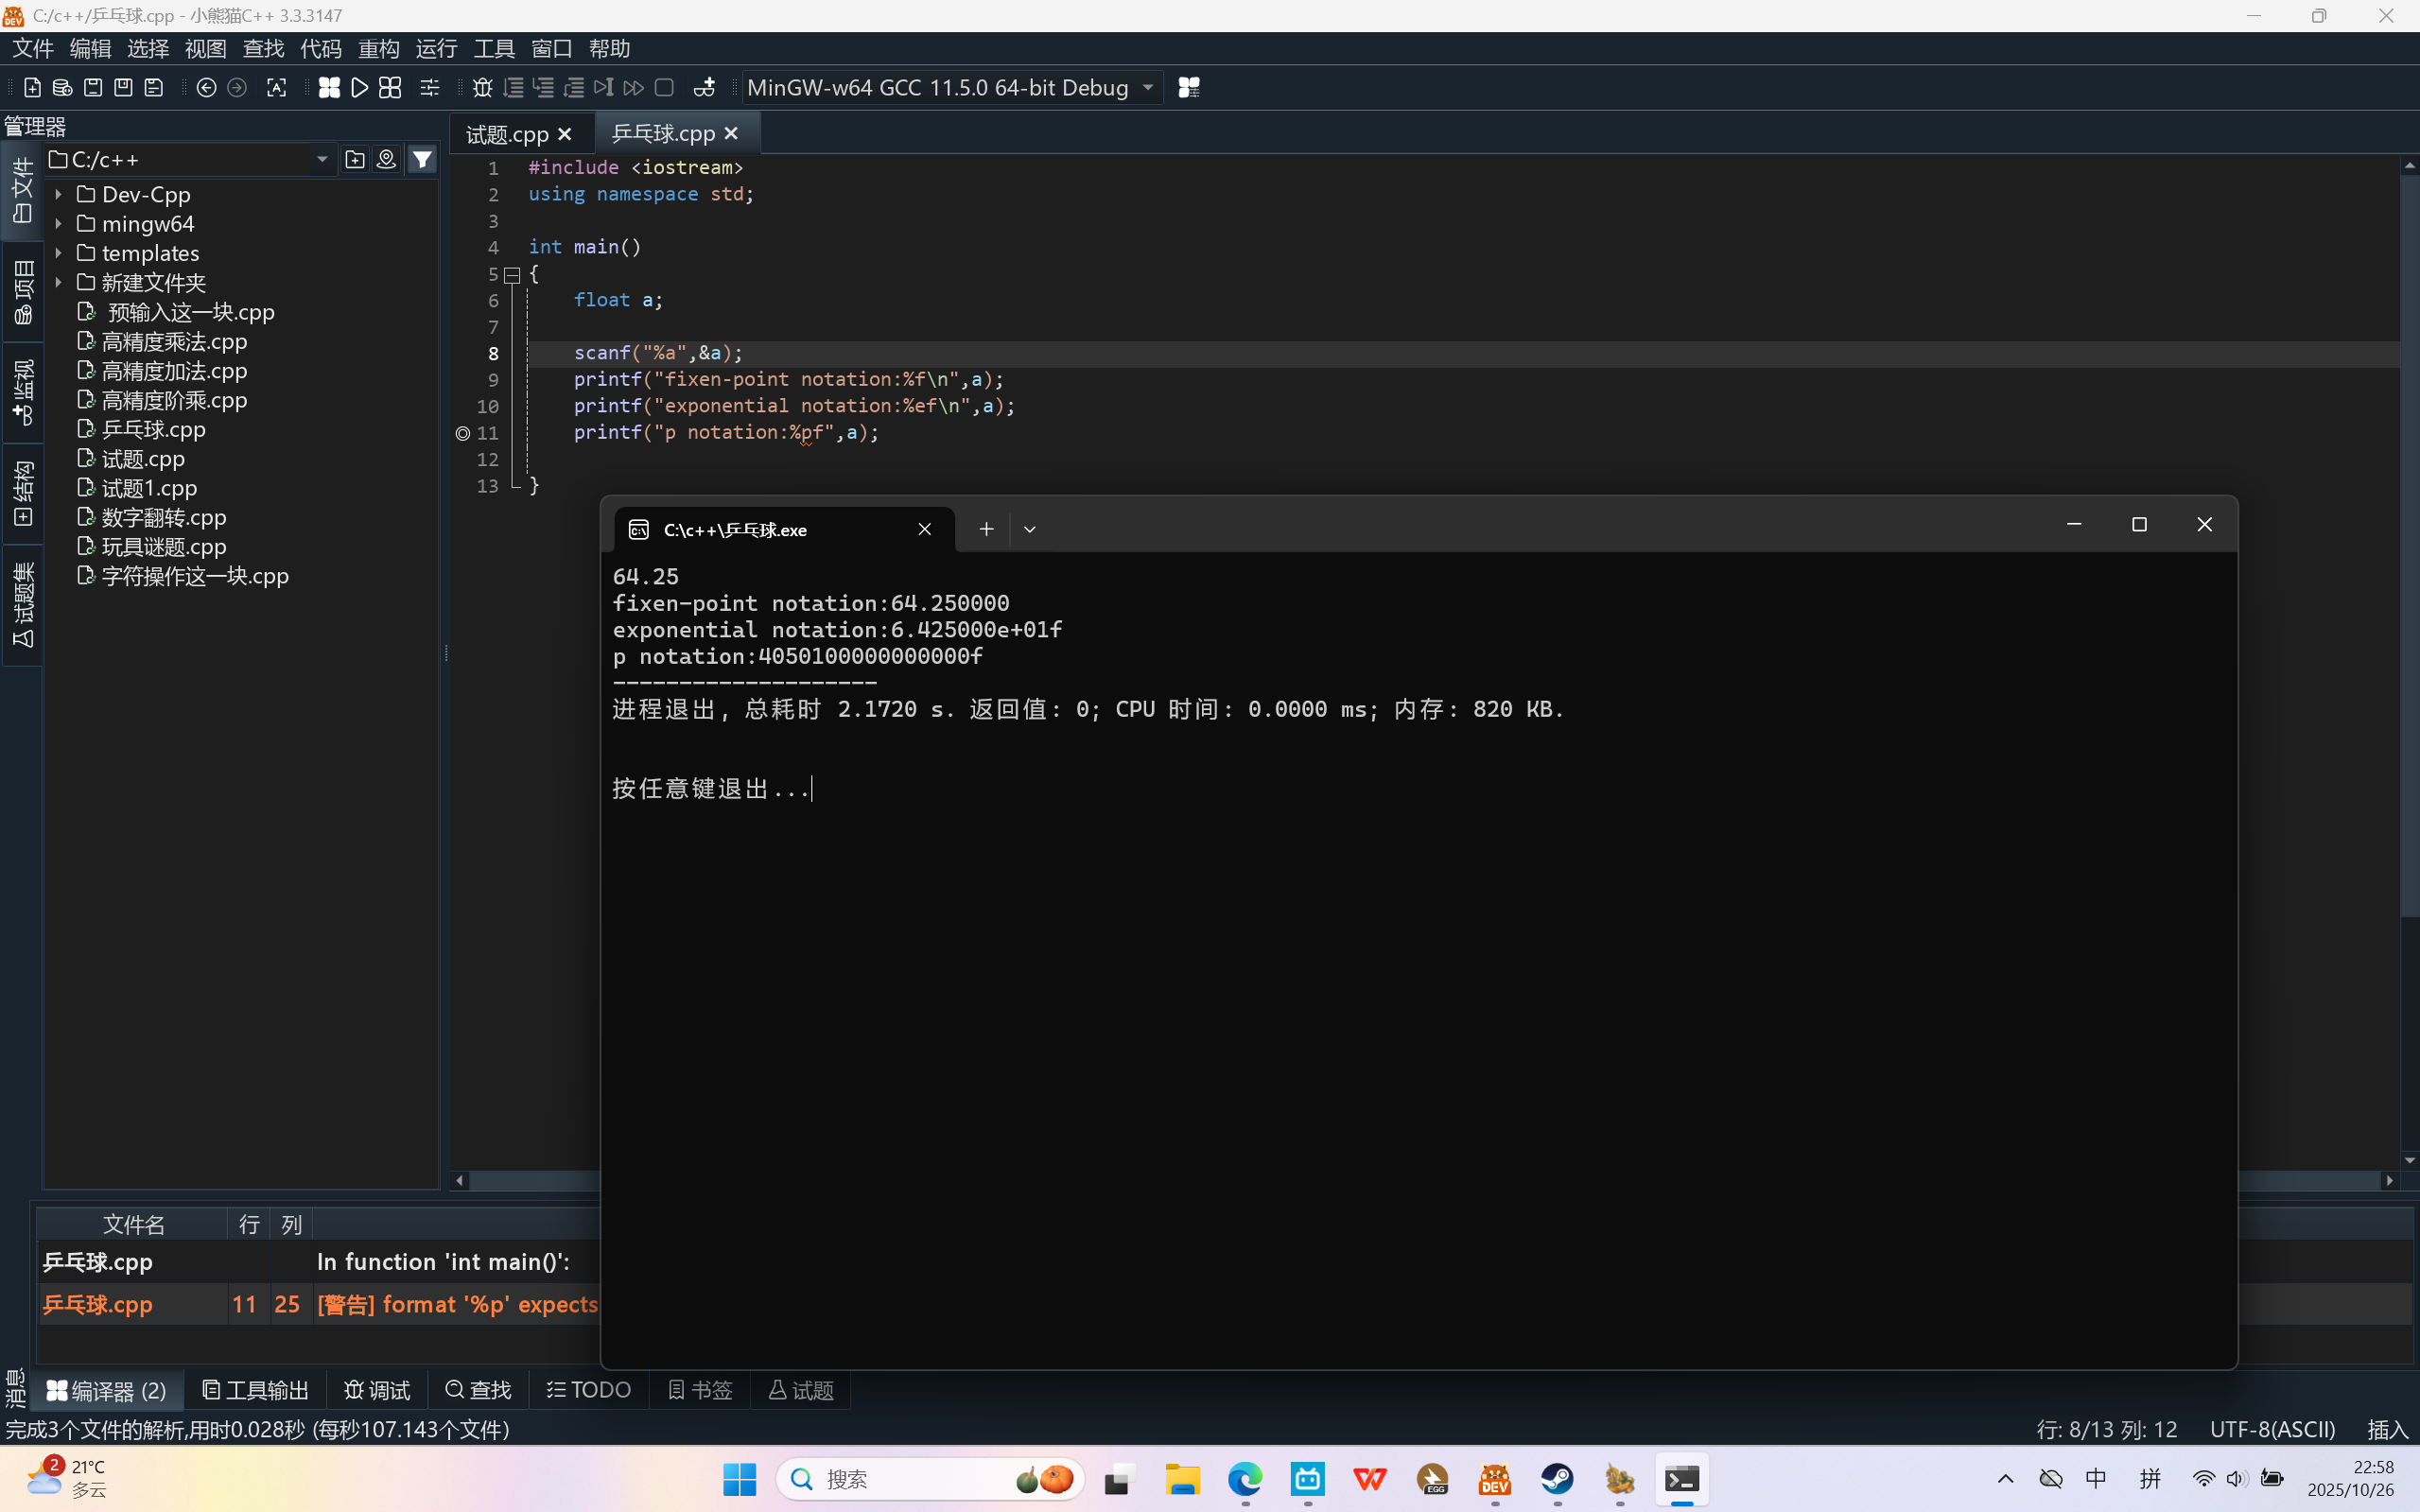
Task: Collapse the code fold at line 5
Action: coord(512,275)
